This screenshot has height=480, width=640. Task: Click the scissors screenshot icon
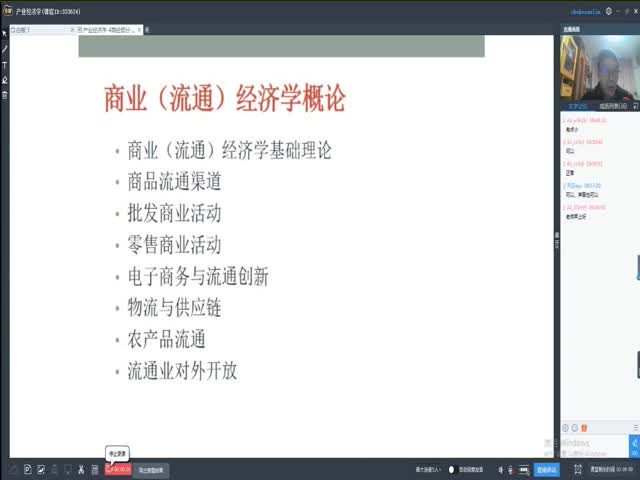(81, 469)
